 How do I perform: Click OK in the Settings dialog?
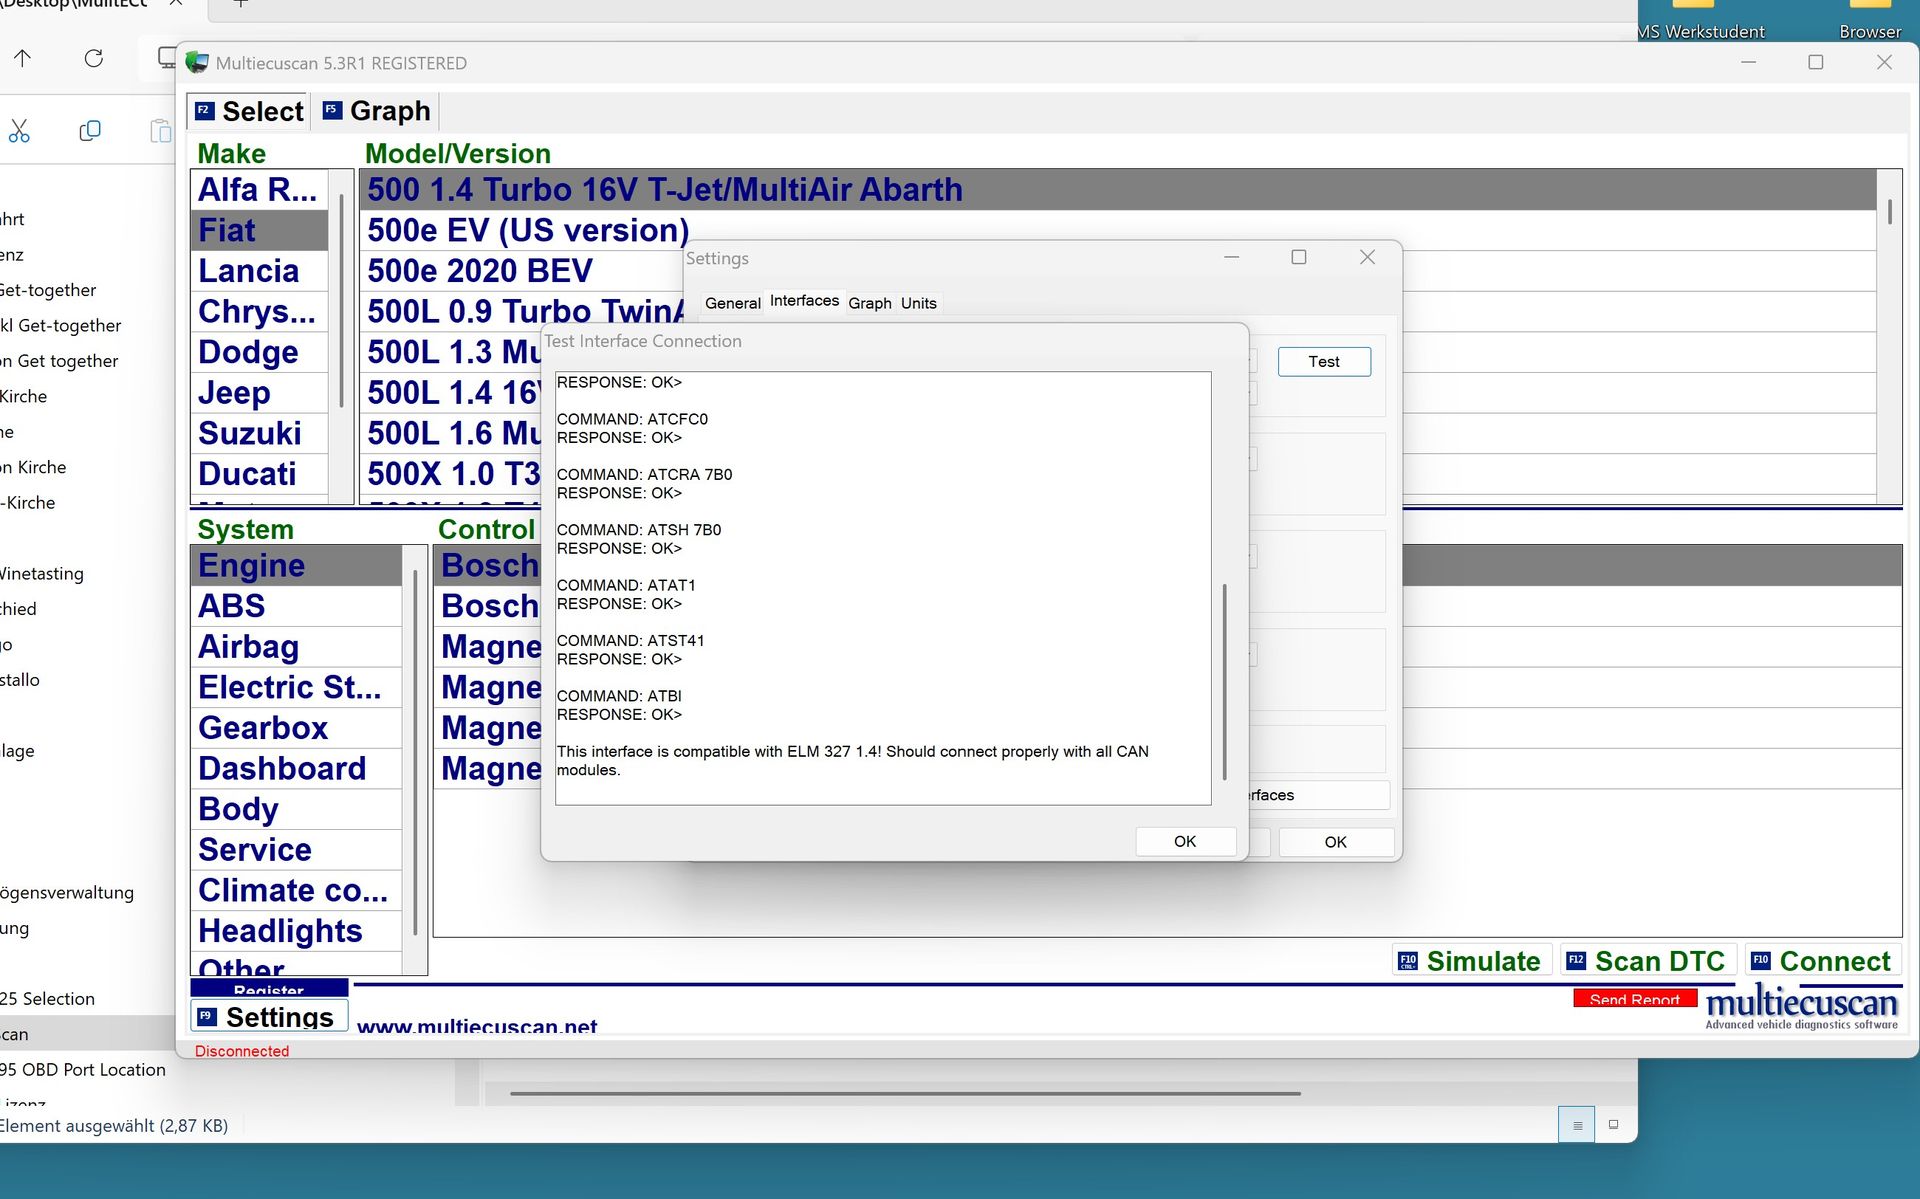click(x=1336, y=842)
